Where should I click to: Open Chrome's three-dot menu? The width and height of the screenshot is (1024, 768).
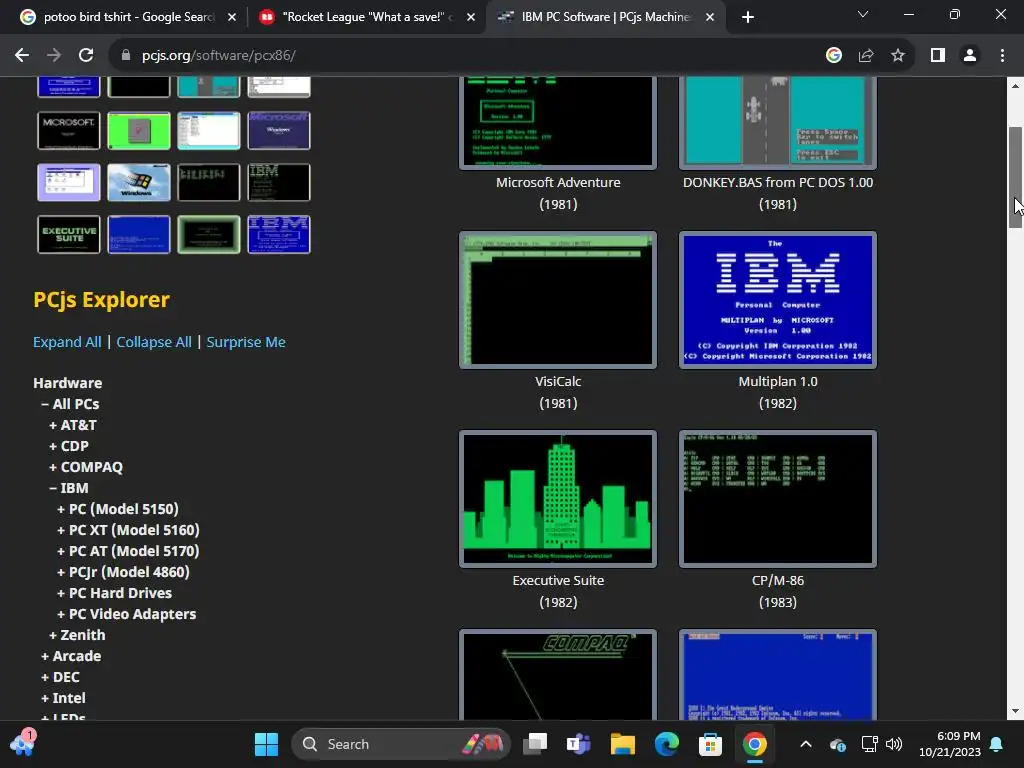pos(1002,56)
